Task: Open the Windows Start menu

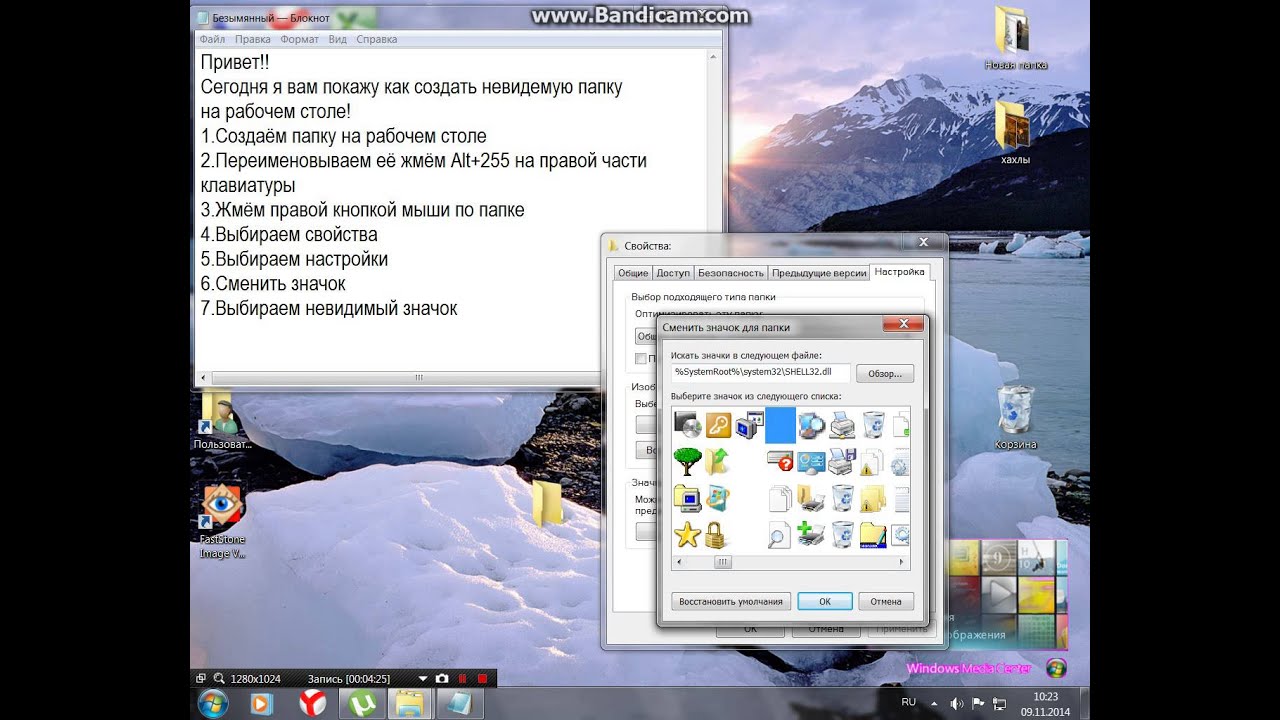Action: [212, 703]
